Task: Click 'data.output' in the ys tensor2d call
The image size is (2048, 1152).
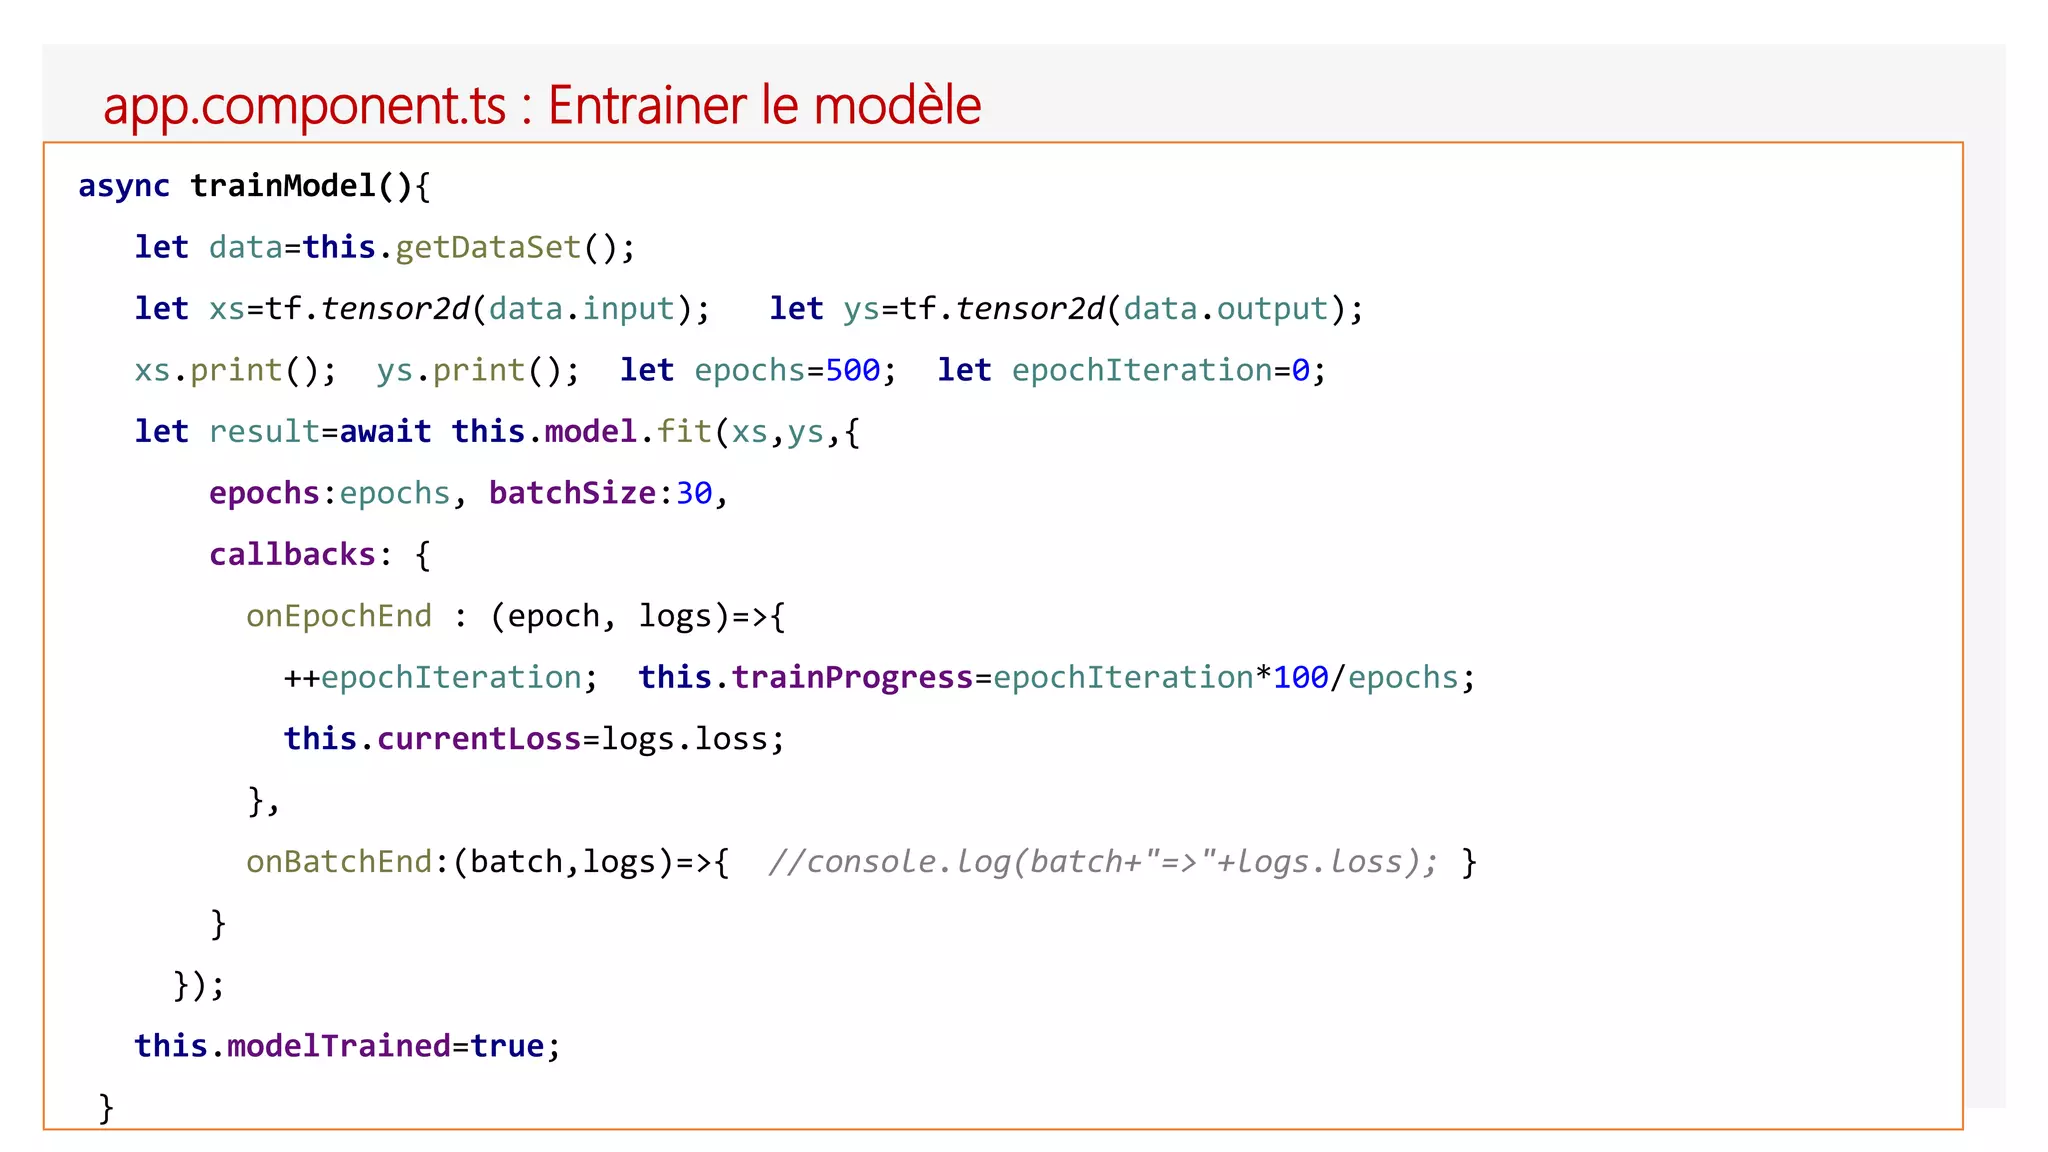Action: tap(1226, 309)
